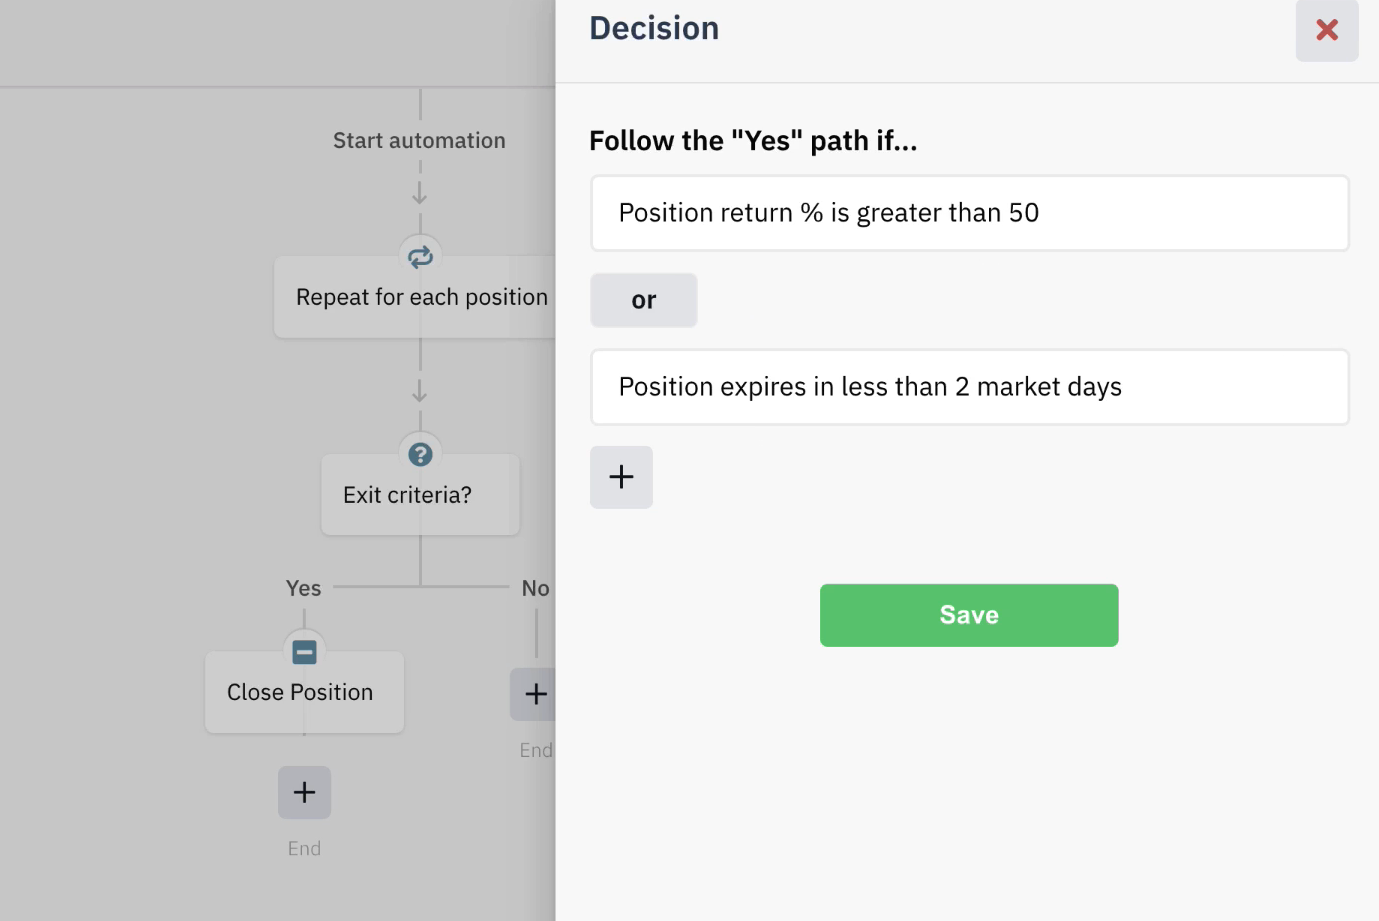Click the repeat loop icon above 'Repeat for each position'
The image size is (1379, 921).
coord(420,256)
